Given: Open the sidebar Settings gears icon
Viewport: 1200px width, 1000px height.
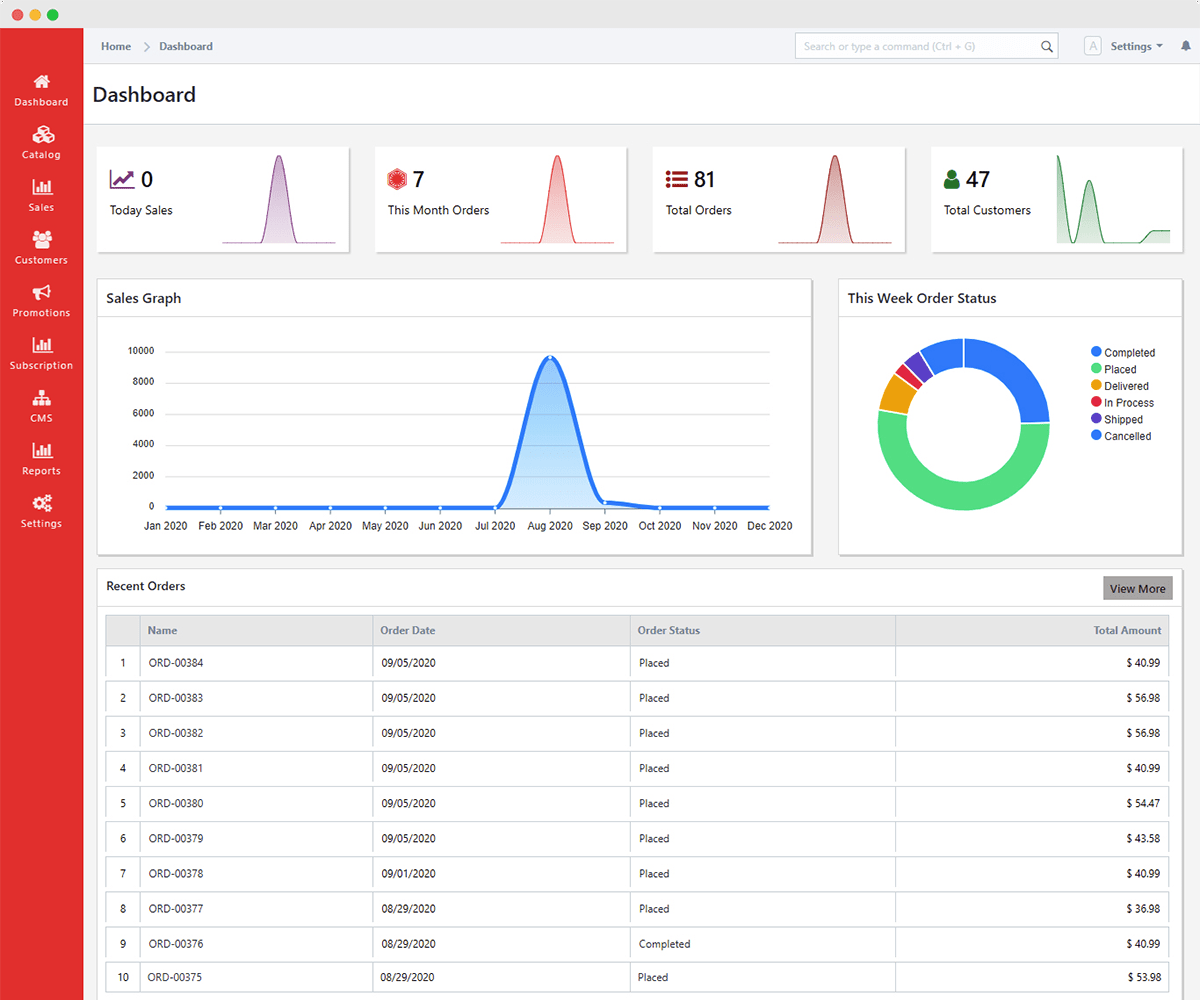Looking at the screenshot, I should coord(41,503).
